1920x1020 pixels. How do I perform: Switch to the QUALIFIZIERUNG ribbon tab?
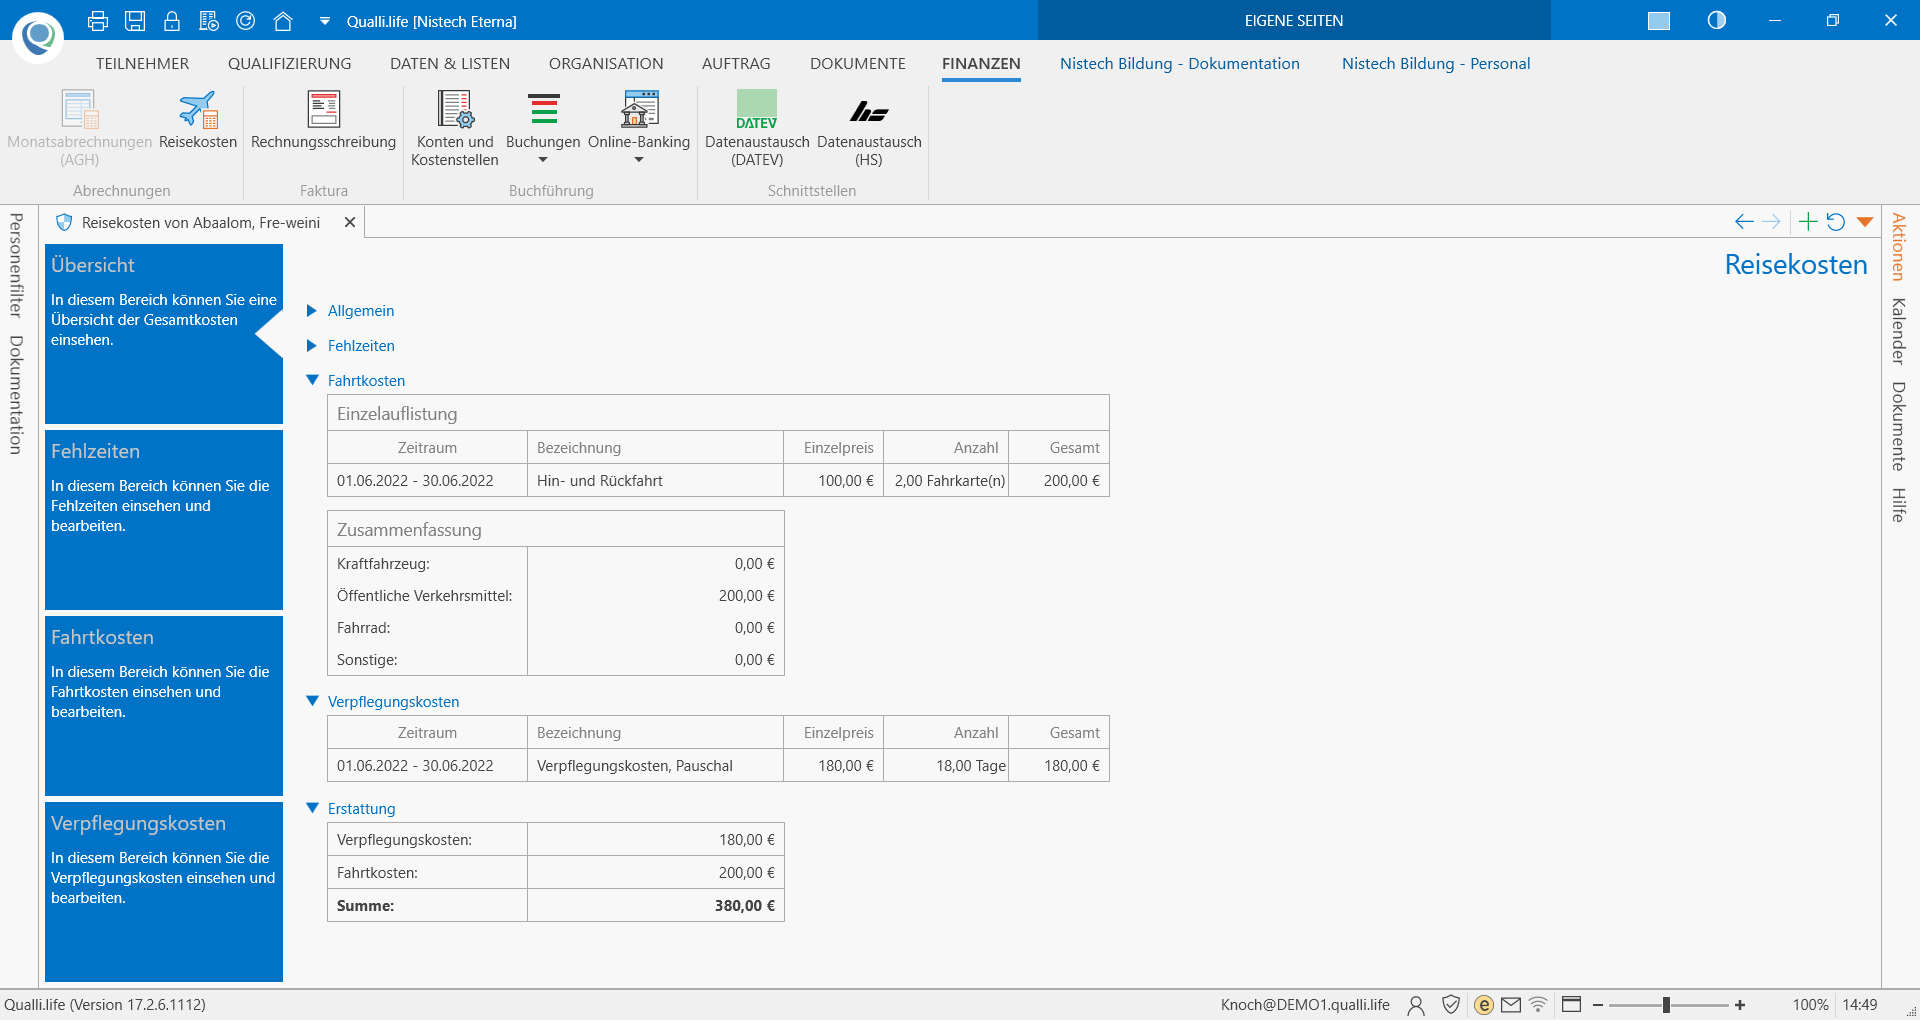tap(290, 64)
